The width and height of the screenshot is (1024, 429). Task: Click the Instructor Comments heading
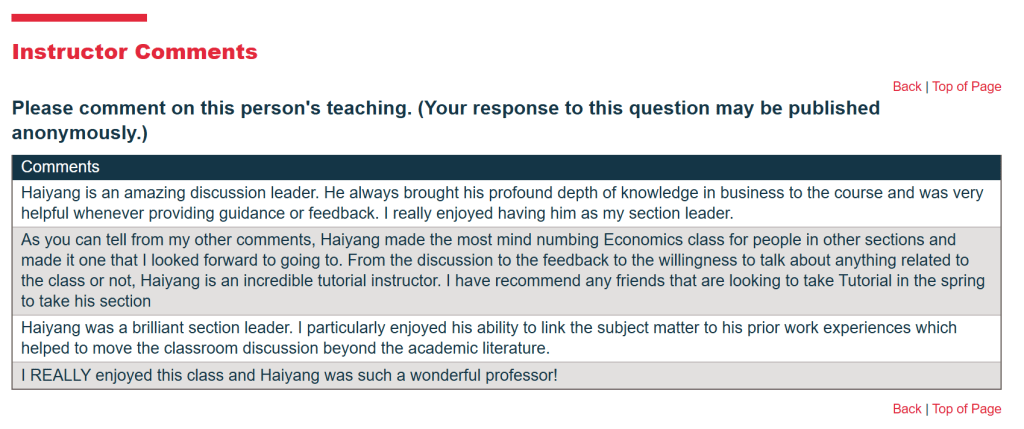135,52
